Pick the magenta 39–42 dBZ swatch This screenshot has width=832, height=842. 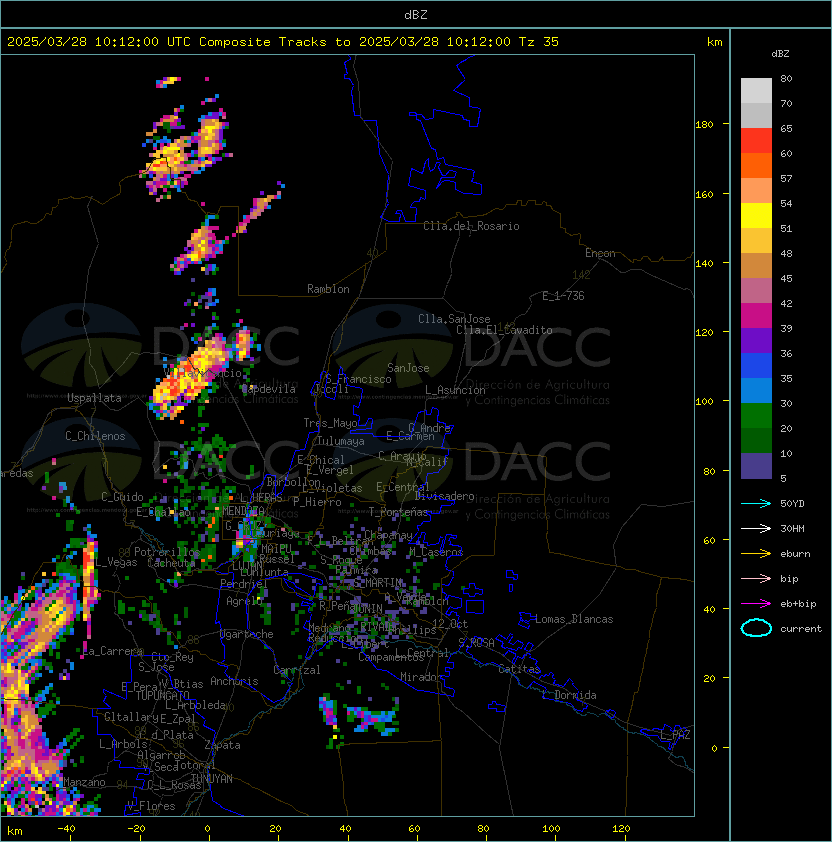756,316
